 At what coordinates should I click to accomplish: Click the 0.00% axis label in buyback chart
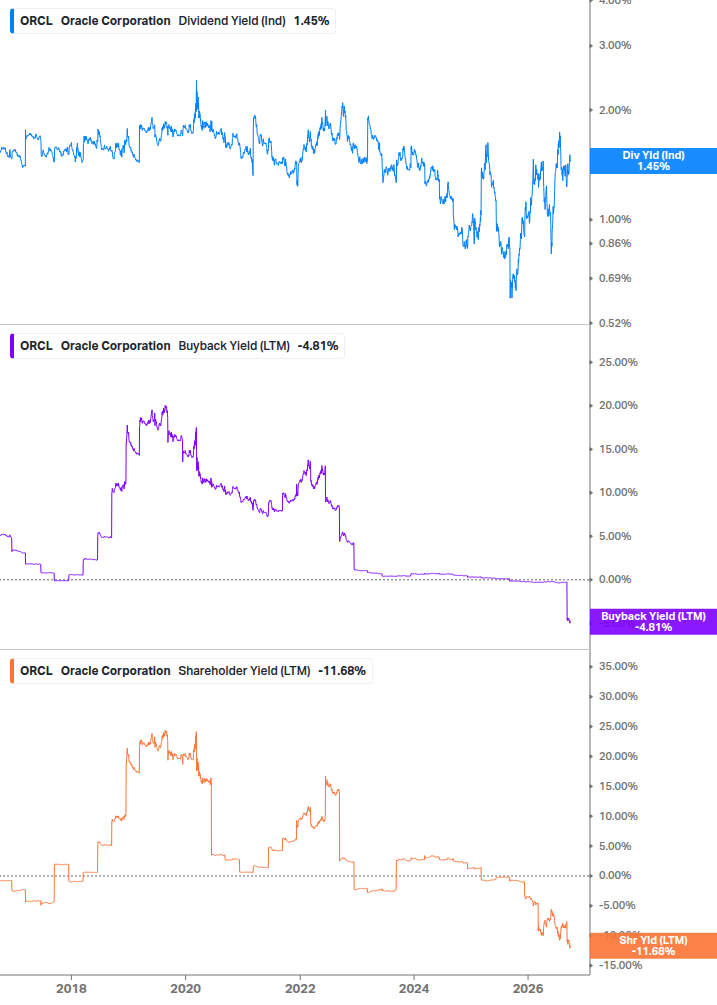[615, 579]
